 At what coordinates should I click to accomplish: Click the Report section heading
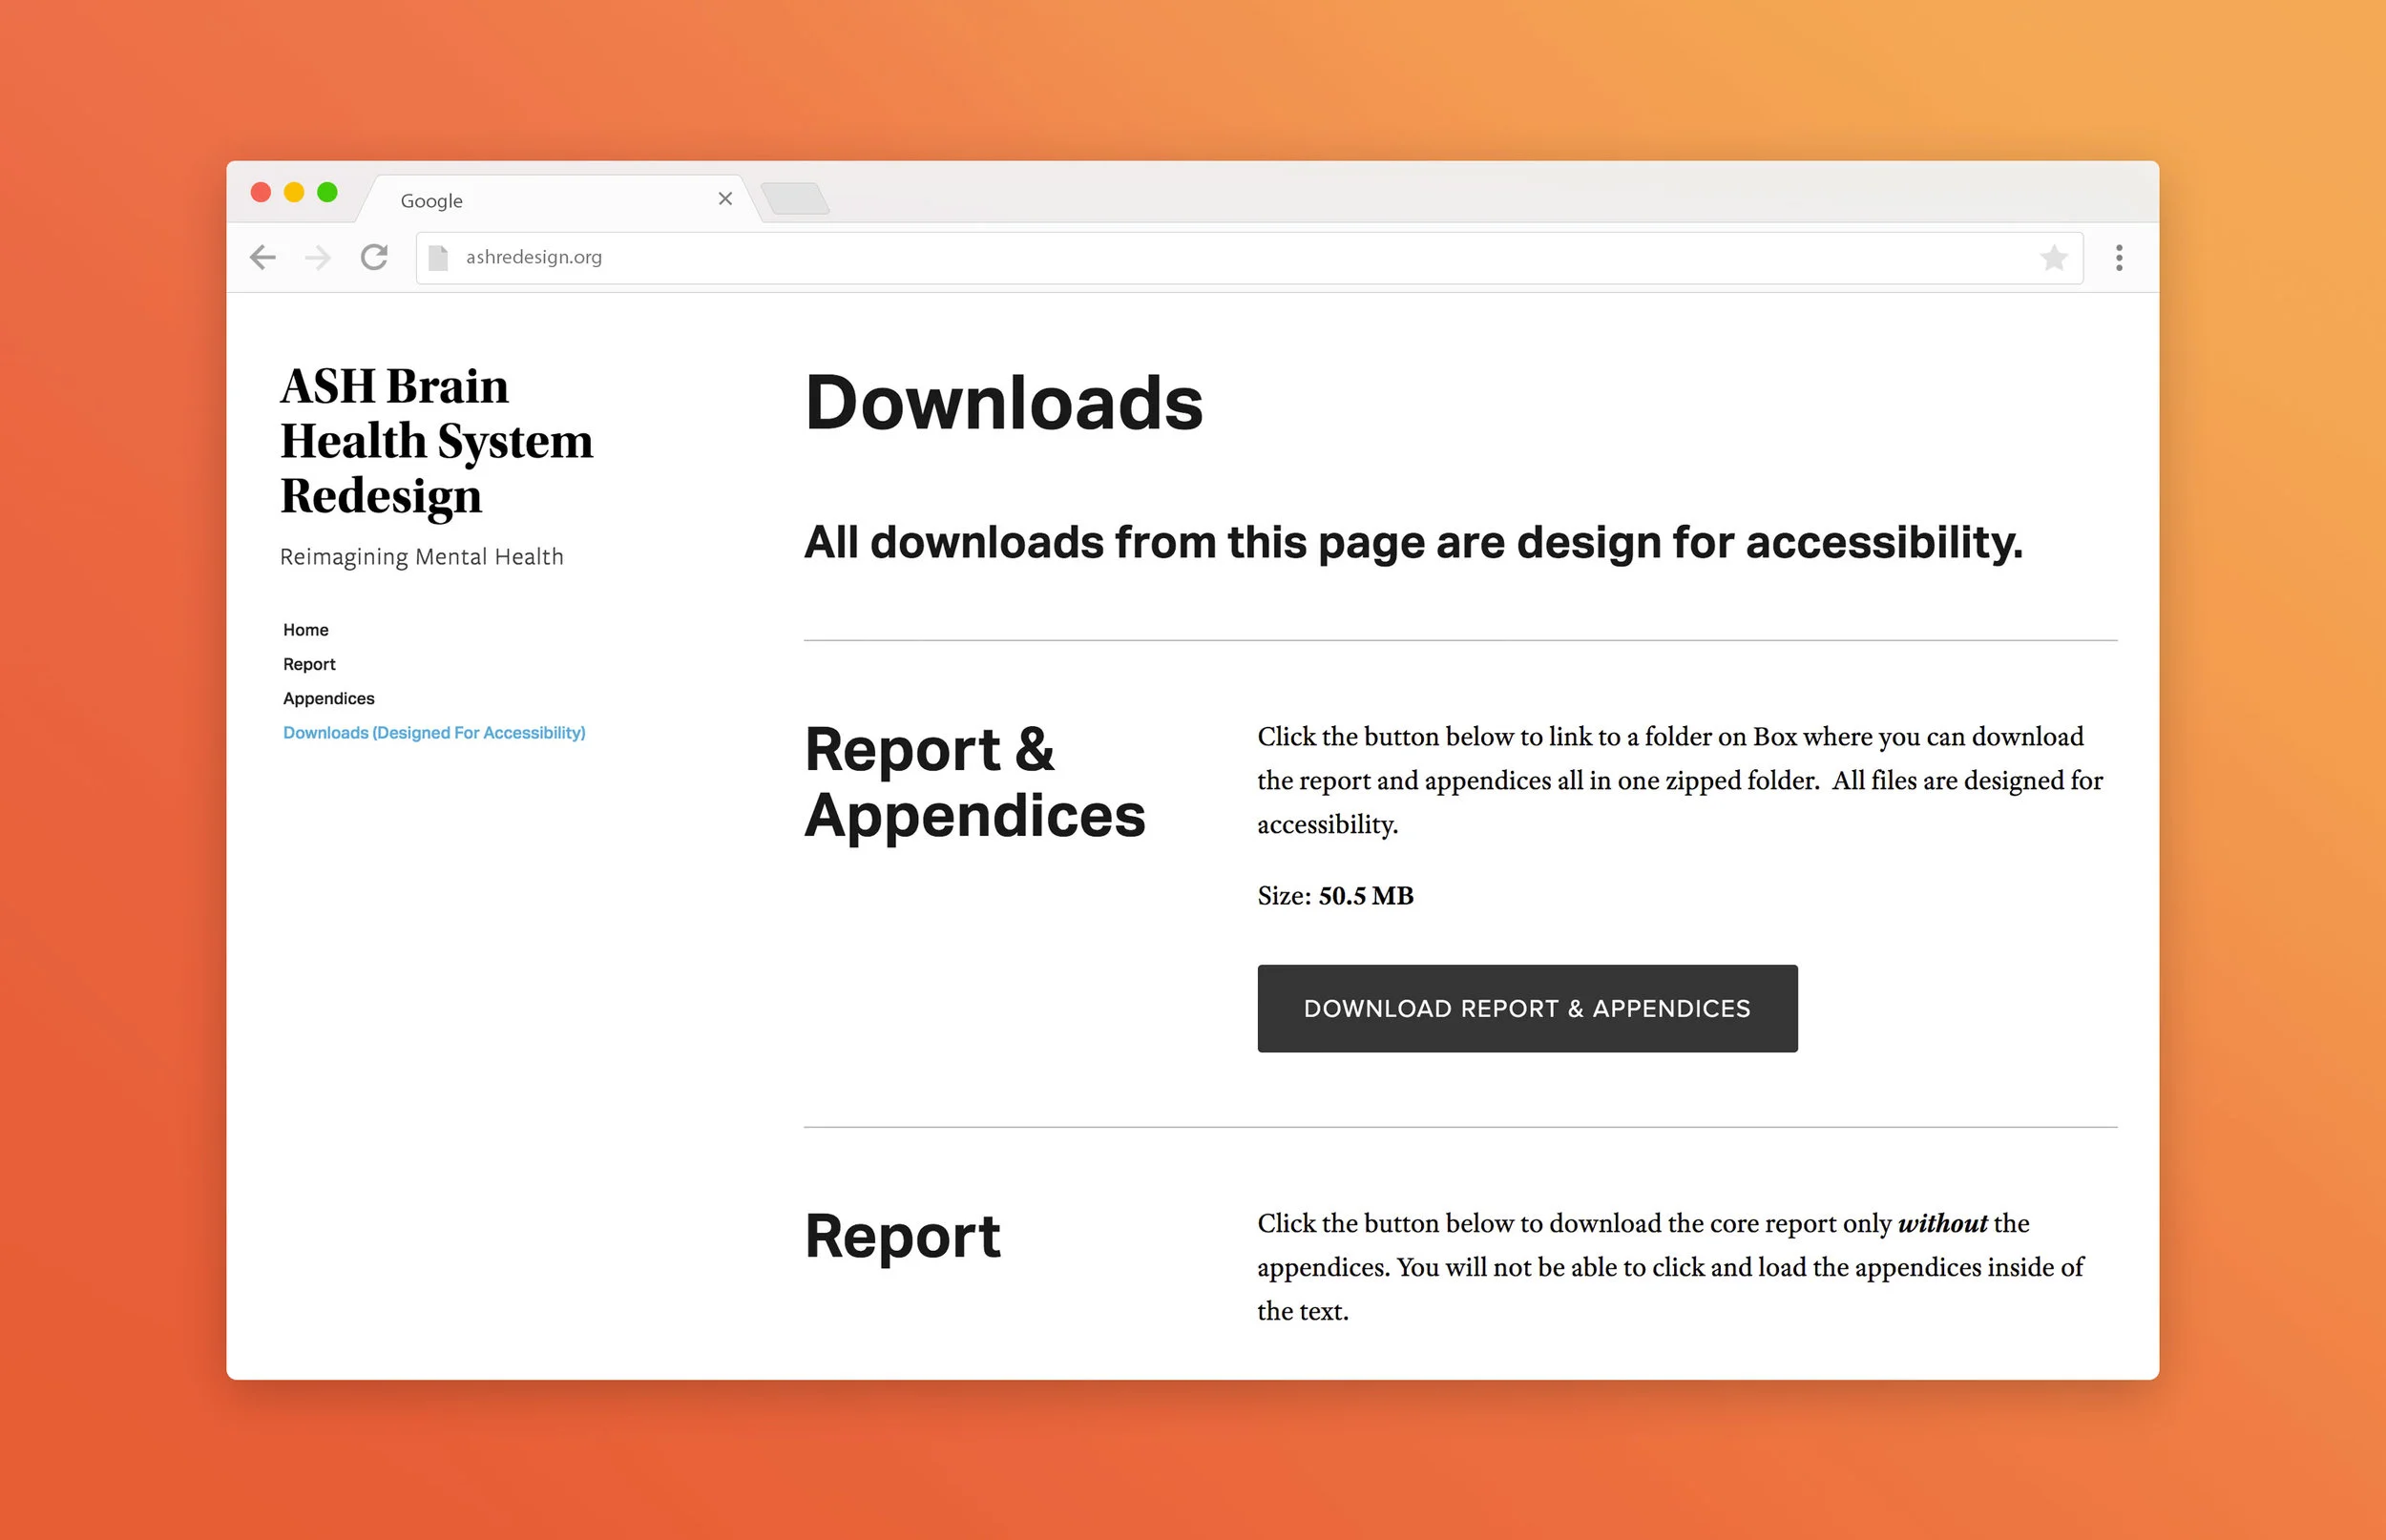(902, 1236)
